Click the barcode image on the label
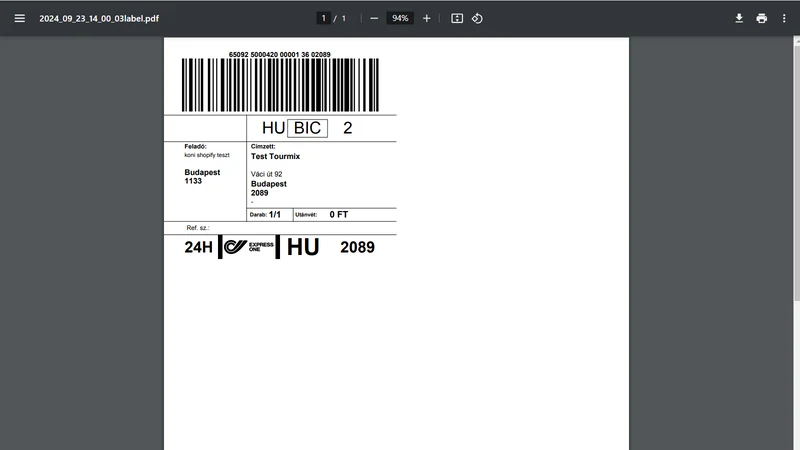800x450 pixels. click(280, 85)
